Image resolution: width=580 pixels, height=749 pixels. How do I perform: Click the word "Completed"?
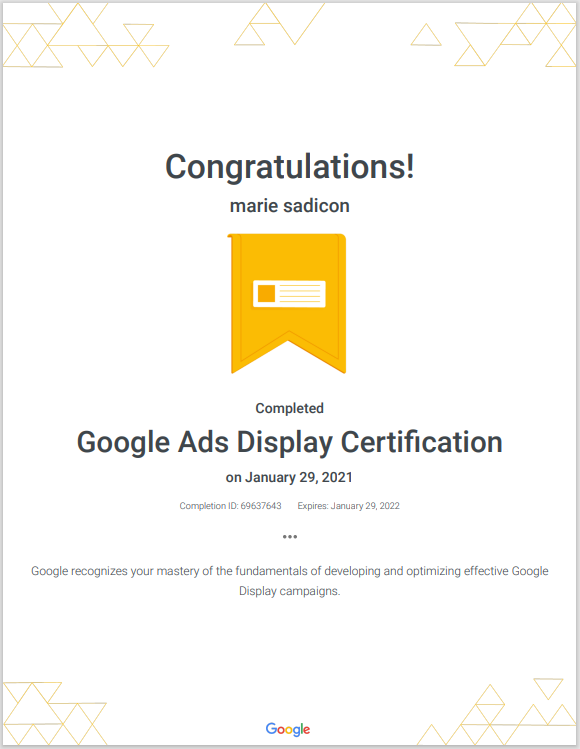[290, 408]
